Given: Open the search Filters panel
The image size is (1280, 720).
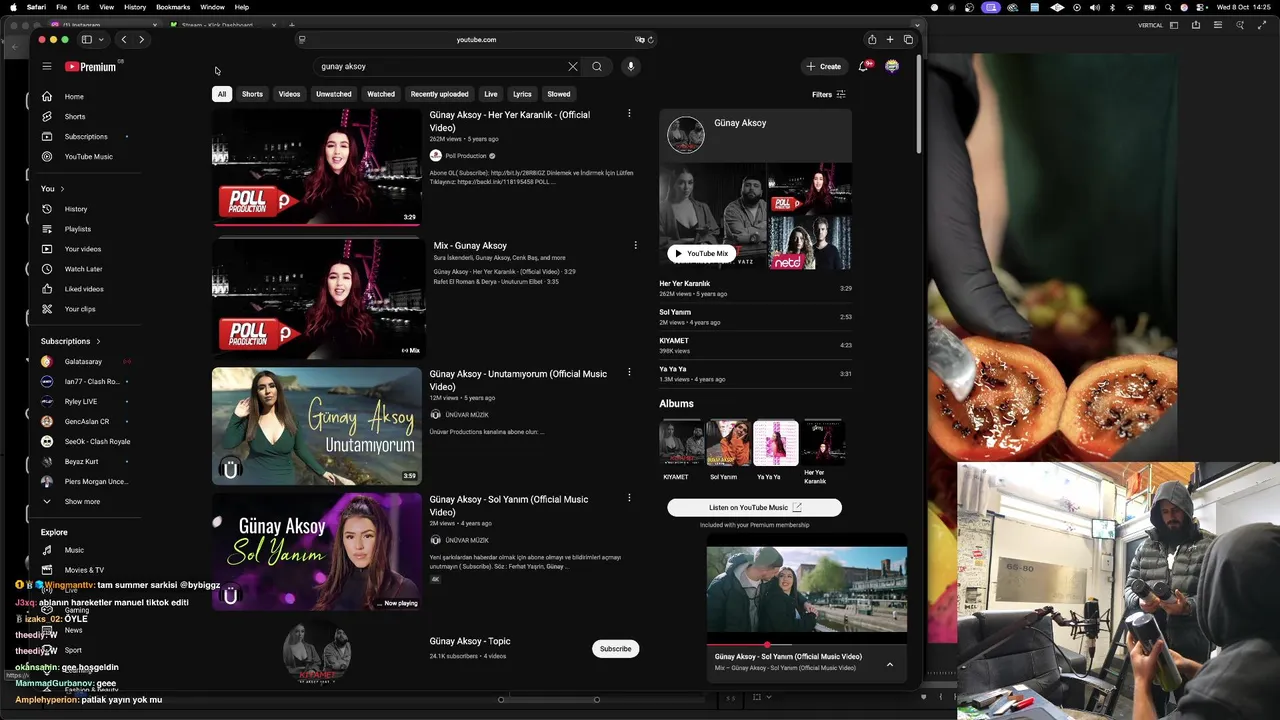Looking at the screenshot, I should [x=829, y=95].
